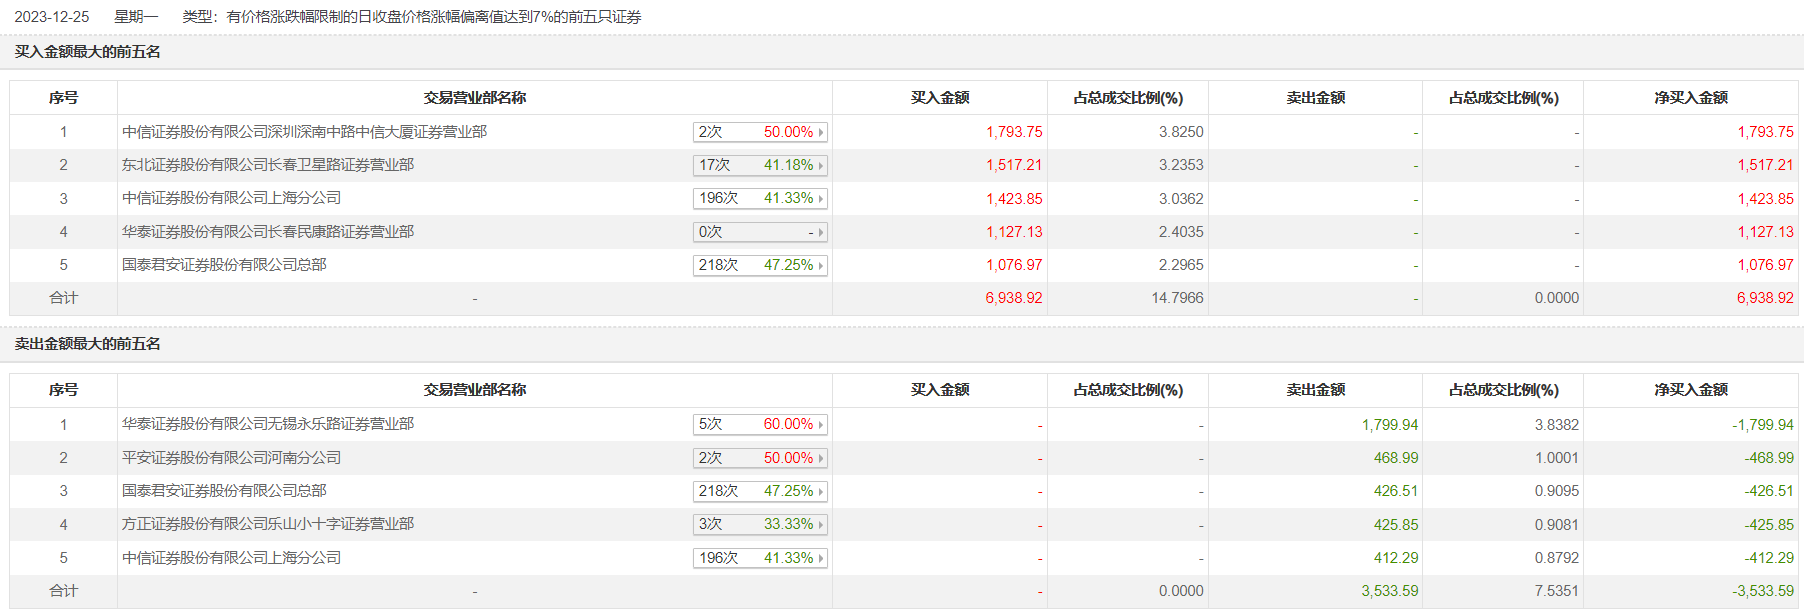
Task: Click the buy amount 1,076.97
Action: click(1014, 265)
